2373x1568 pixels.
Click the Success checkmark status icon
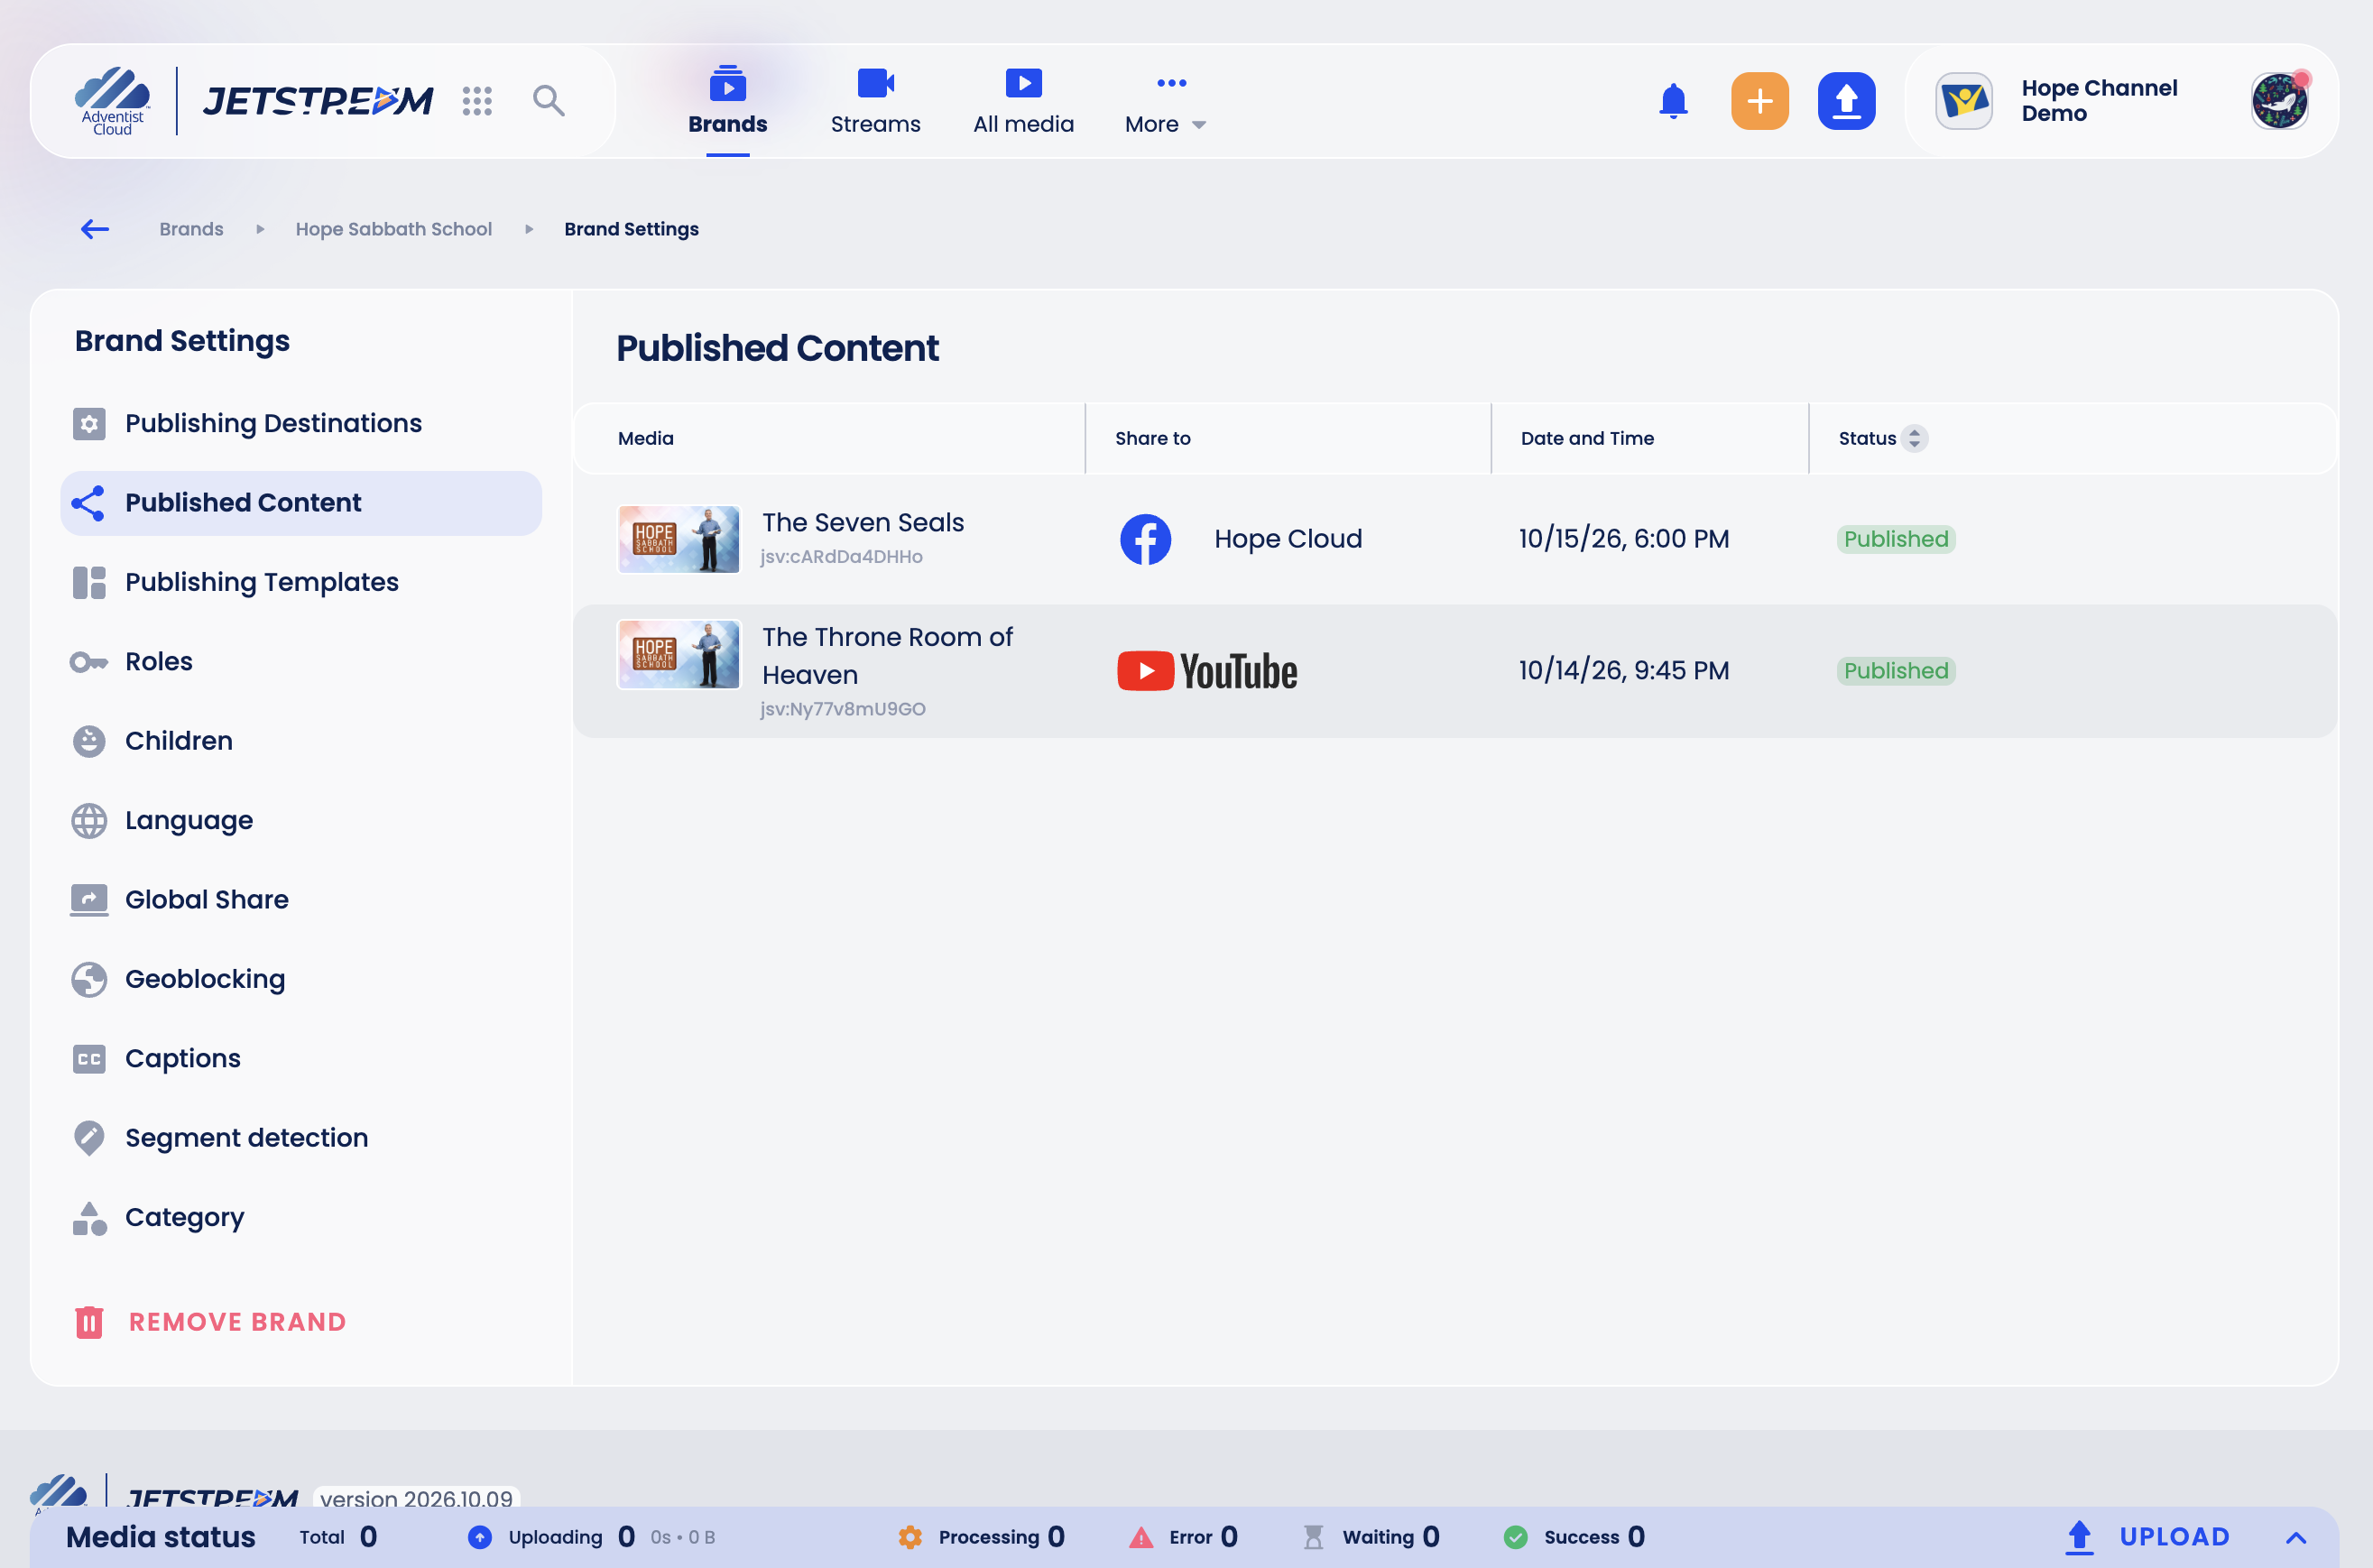pyautogui.click(x=1515, y=1537)
